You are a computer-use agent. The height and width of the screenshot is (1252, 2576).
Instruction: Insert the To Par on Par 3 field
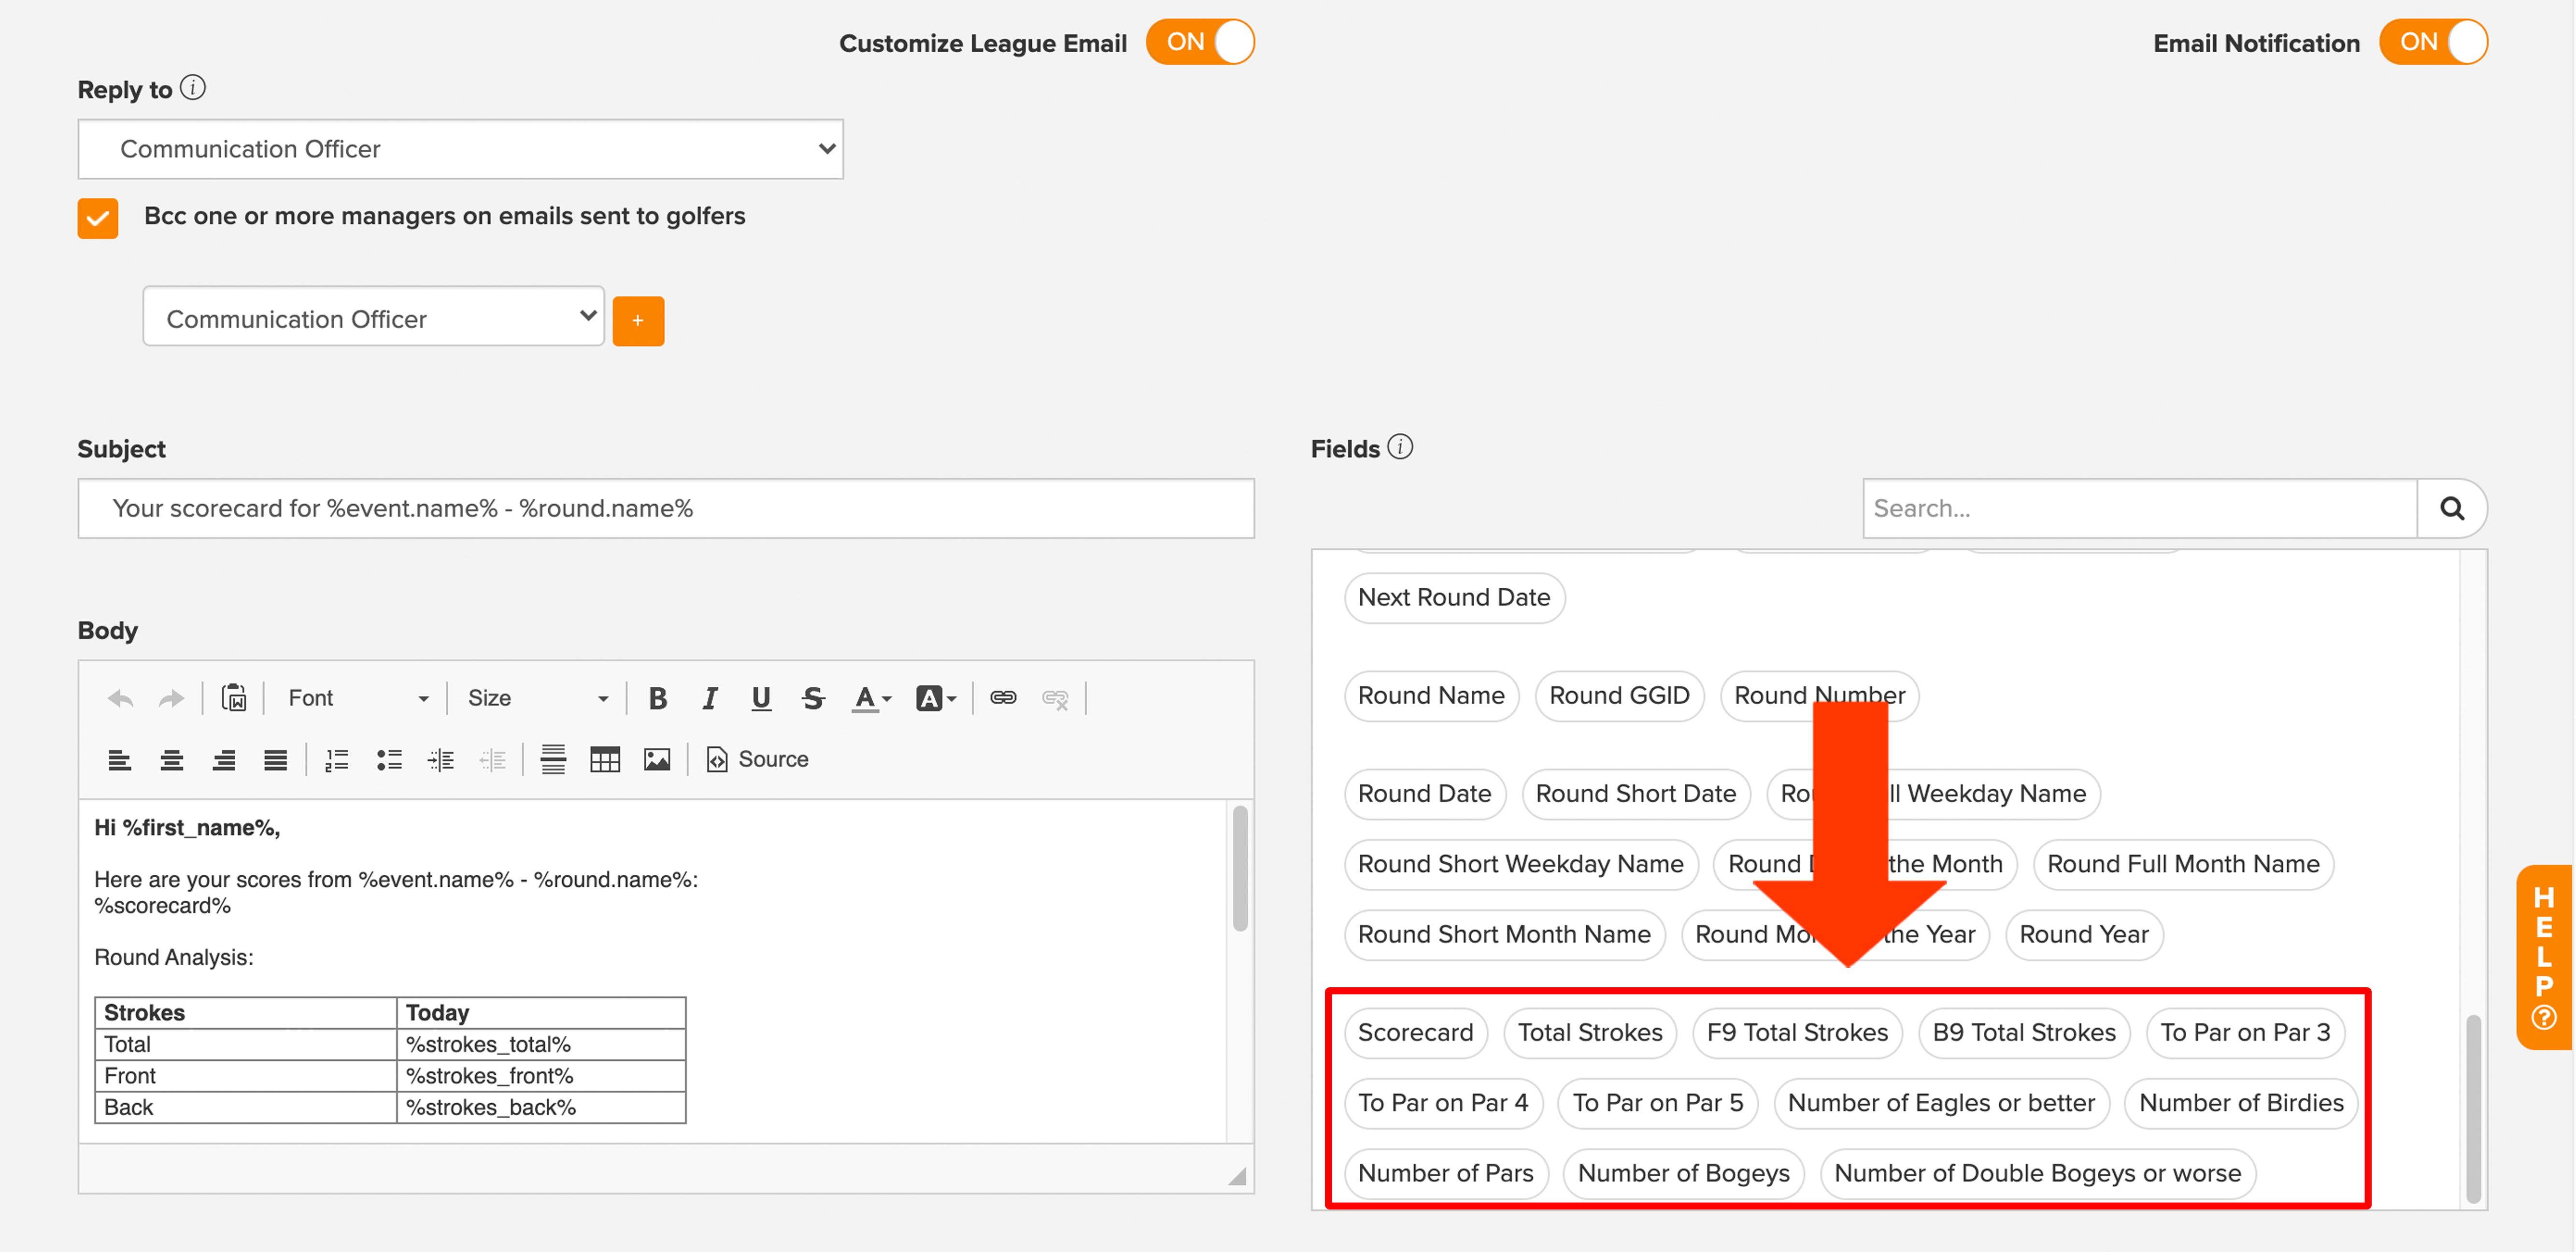point(2245,1032)
